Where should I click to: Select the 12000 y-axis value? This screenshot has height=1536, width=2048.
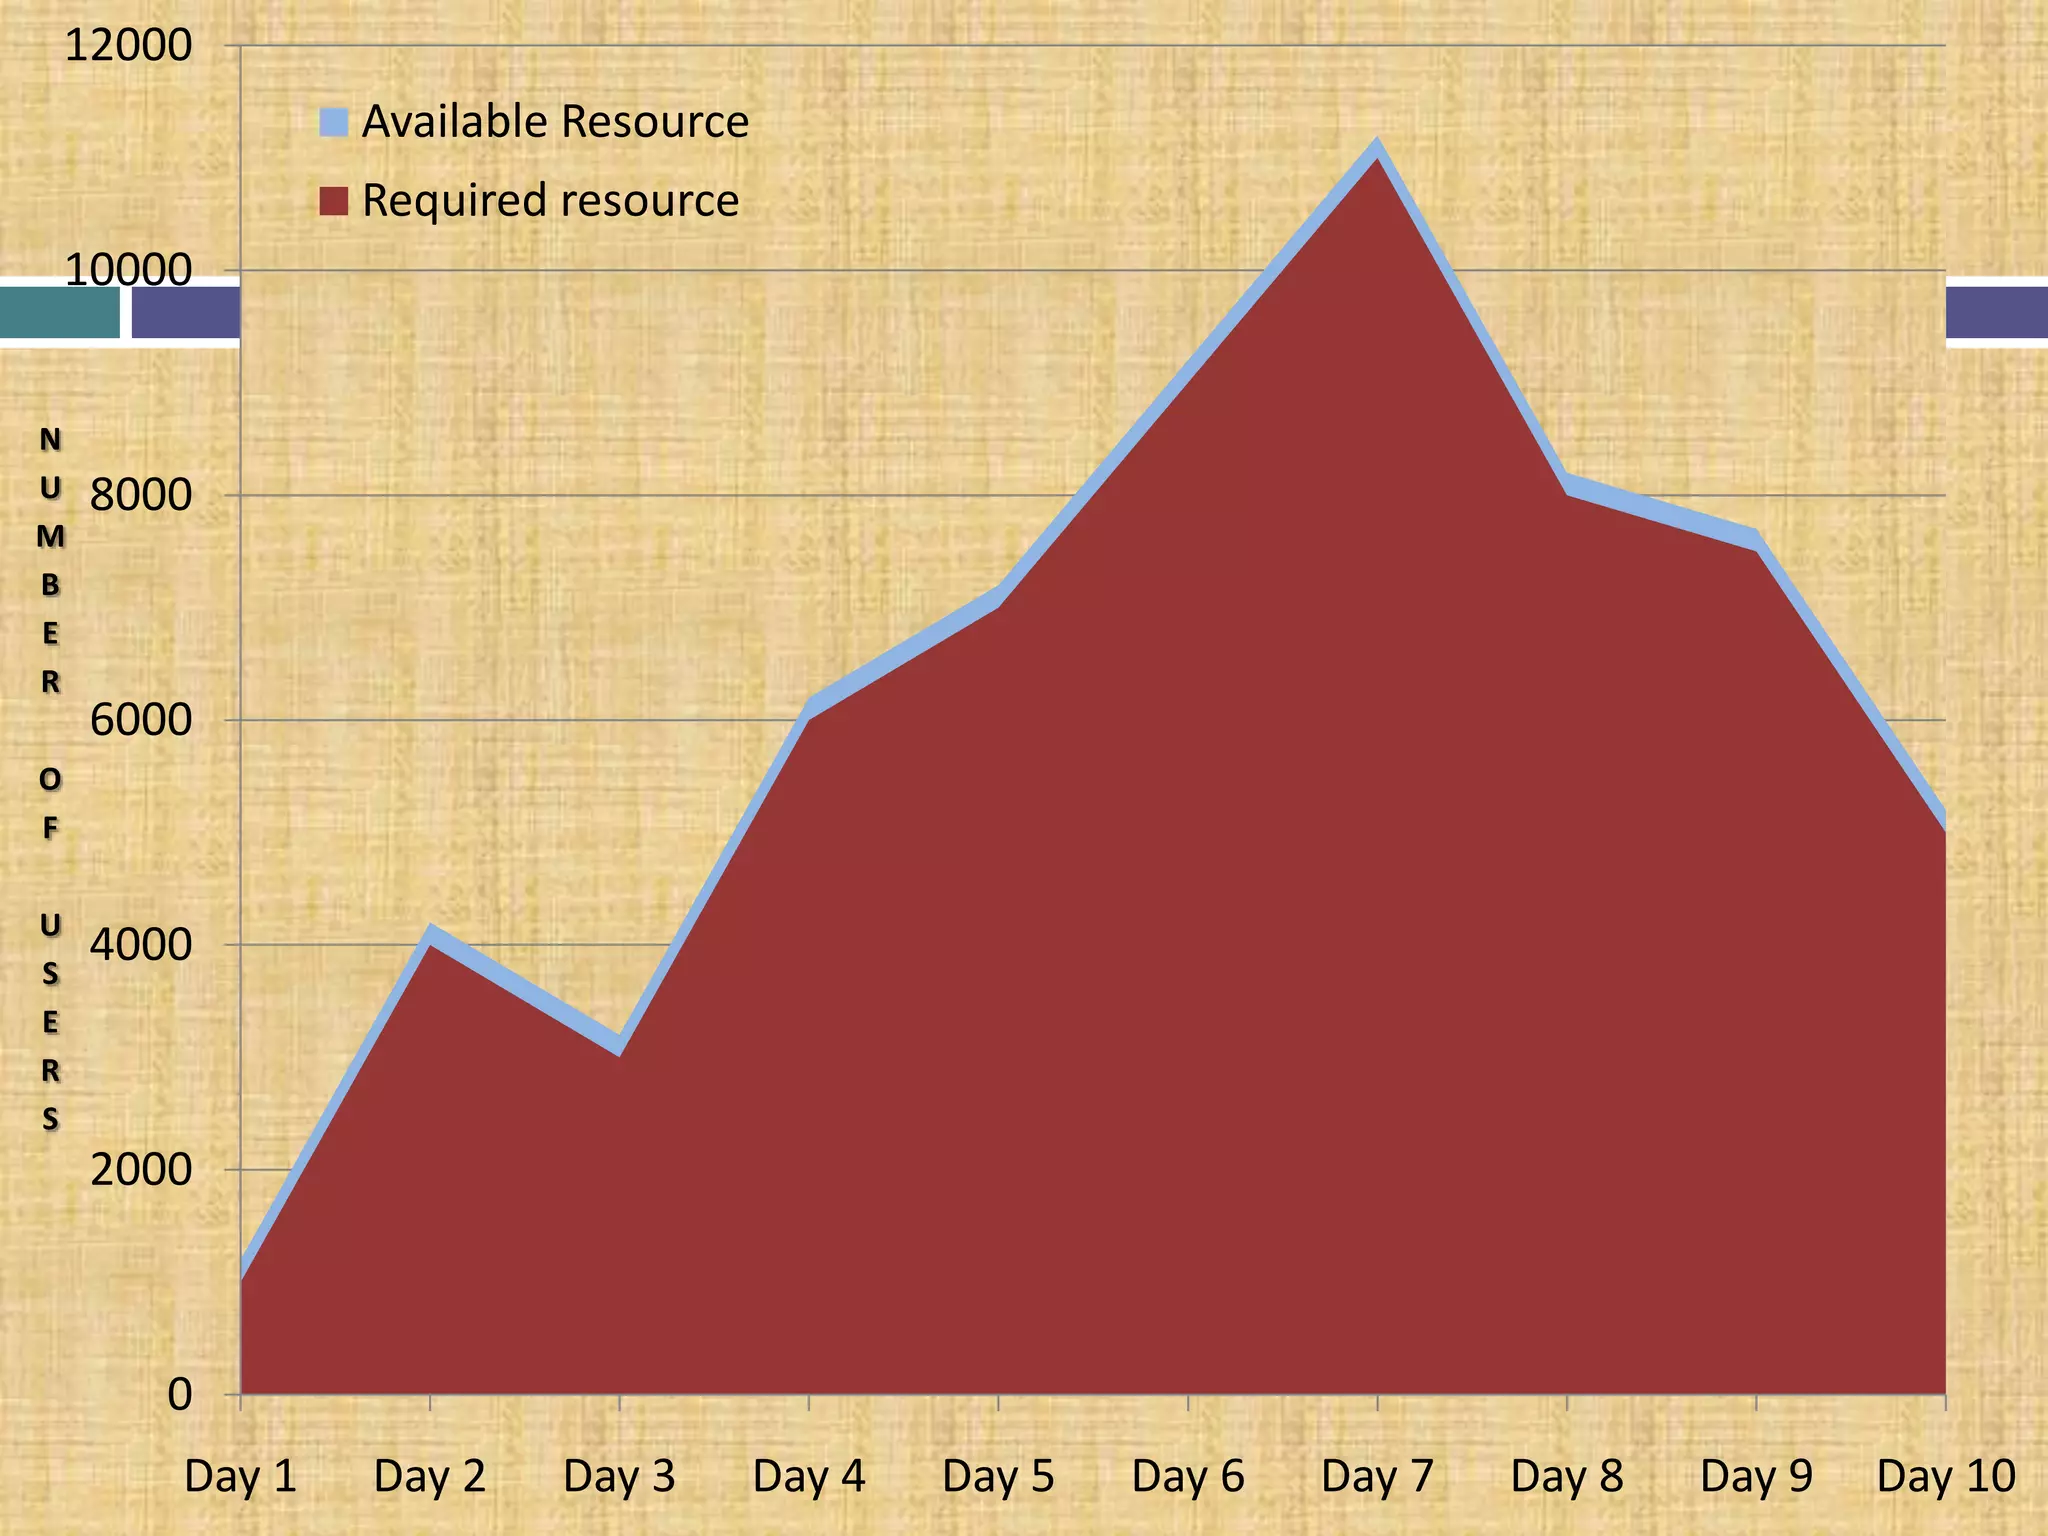[127, 46]
